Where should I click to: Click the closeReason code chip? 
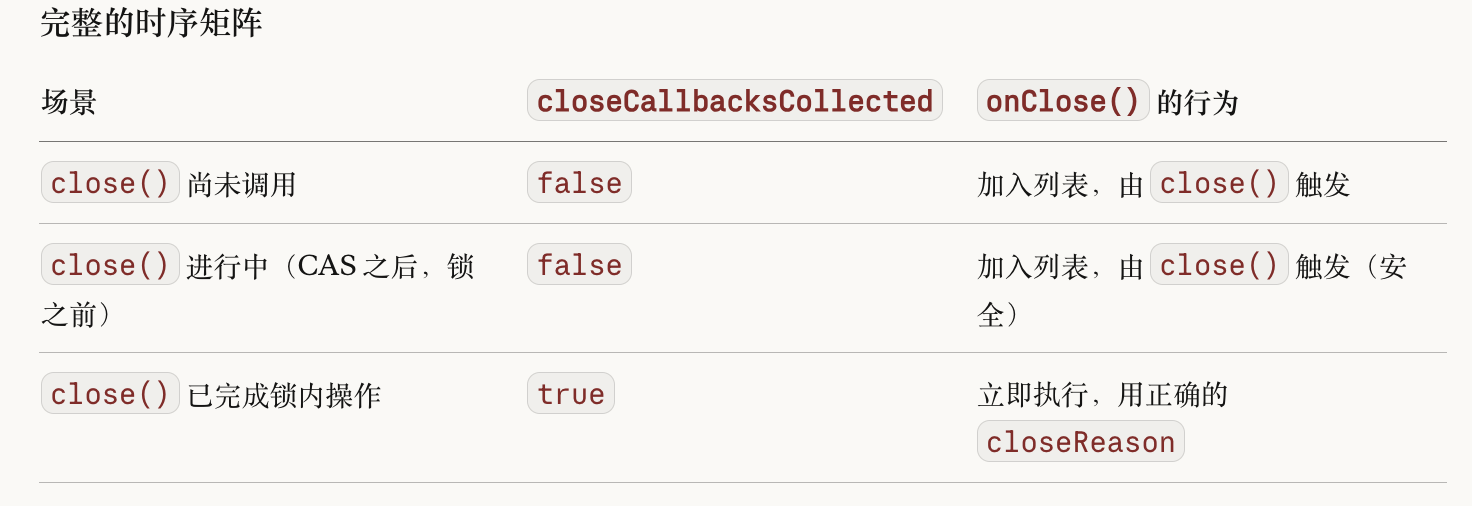[1080, 442]
